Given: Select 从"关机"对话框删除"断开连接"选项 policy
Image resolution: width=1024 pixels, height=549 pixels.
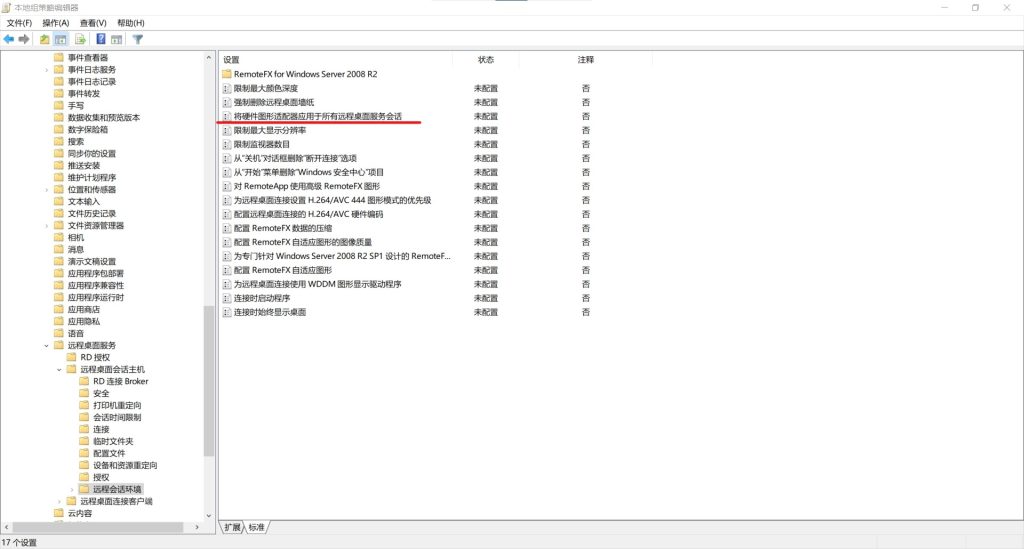Looking at the screenshot, I should 295,158.
